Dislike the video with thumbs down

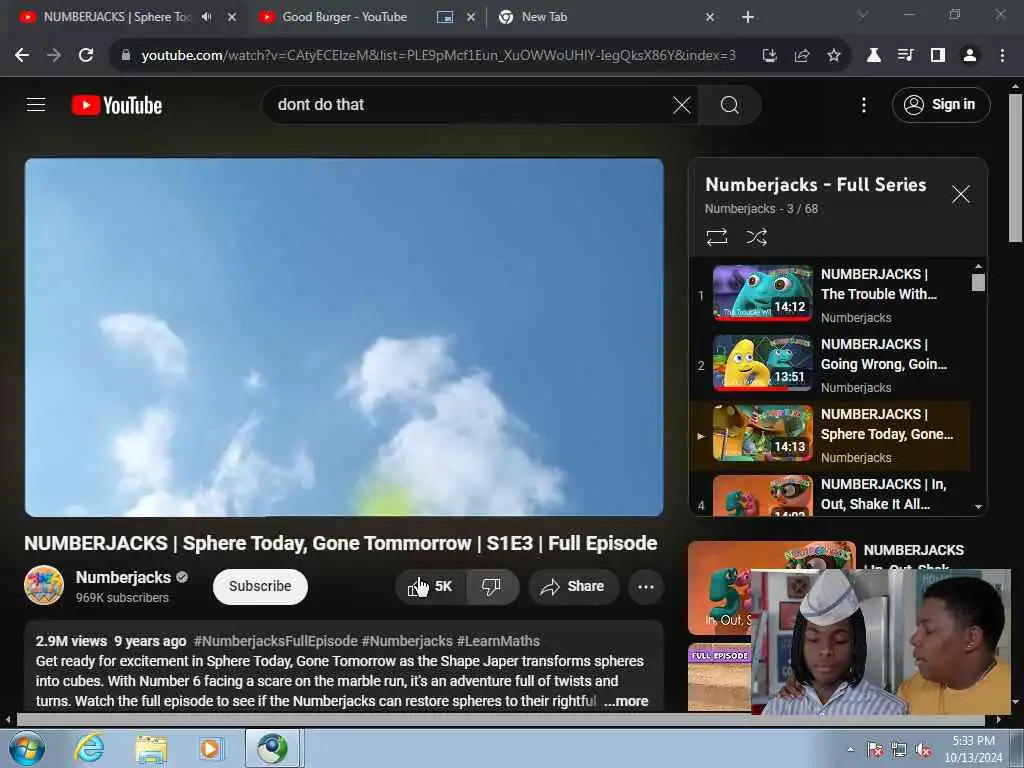click(x=492, y=586)
